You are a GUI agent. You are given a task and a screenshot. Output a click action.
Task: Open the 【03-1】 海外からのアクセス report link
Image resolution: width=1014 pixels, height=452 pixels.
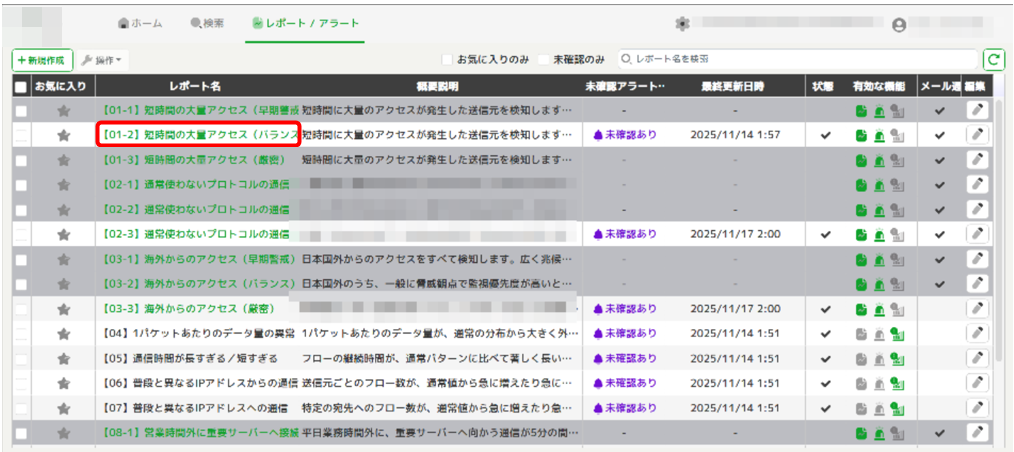pos(197,259)
